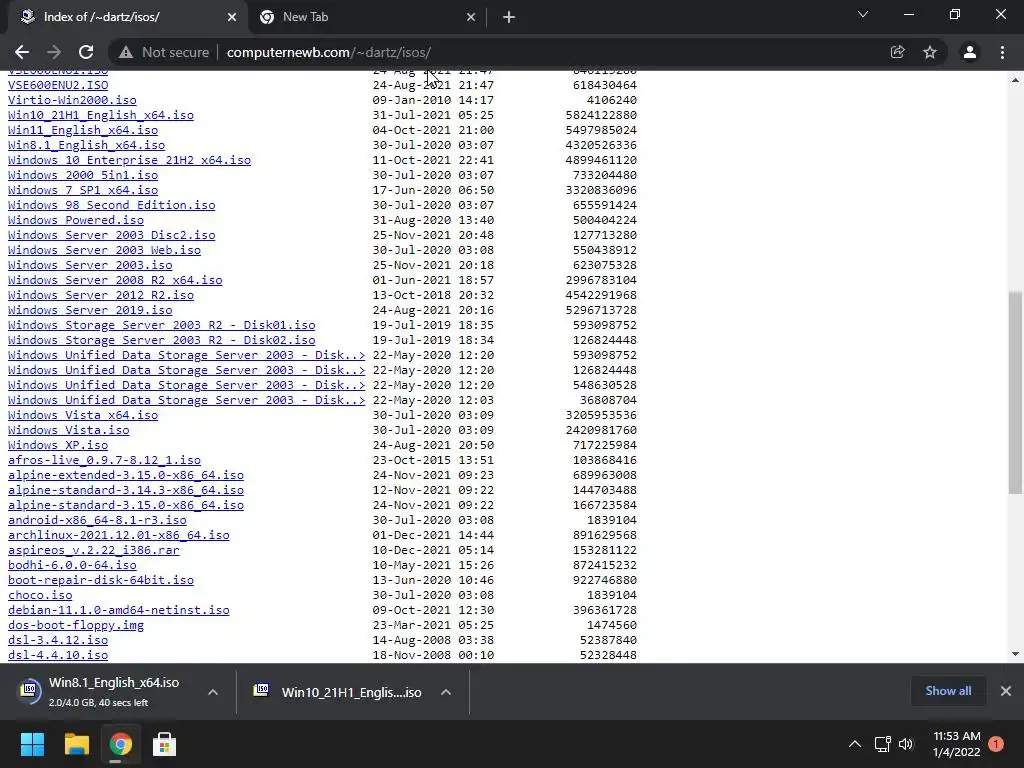The image size is (1024, 768).
Task: Click Windows_Server_2008_R2_x64.iso link
Action: (115, 280)
